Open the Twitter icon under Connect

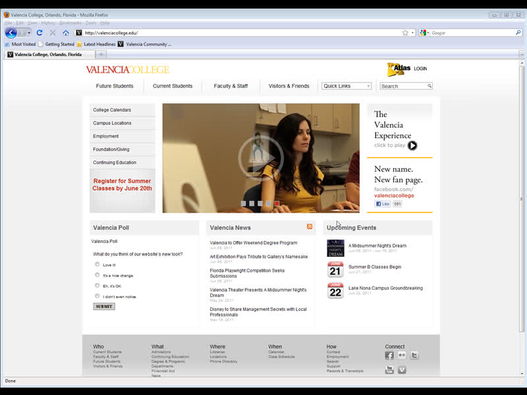tap(414, 355)
